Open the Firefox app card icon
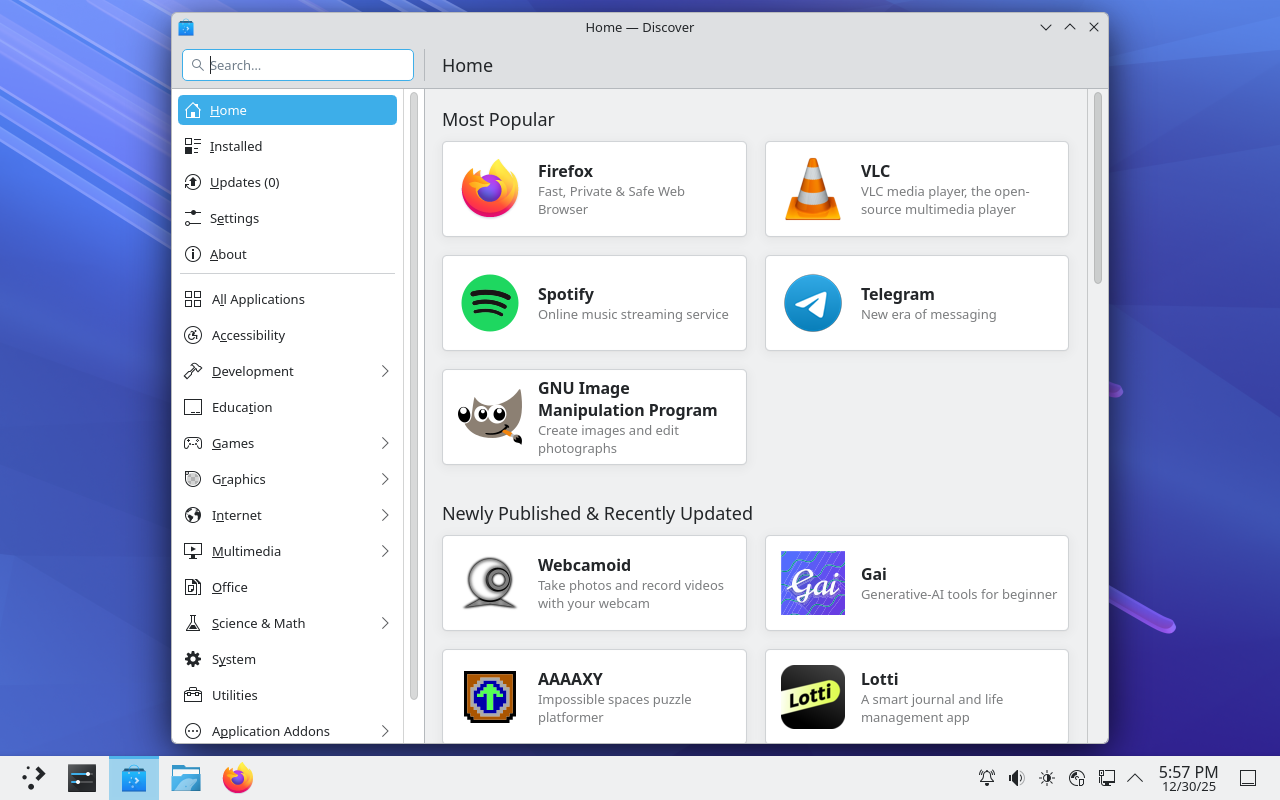This screenshot has height=800, width=1280. pyautogui.click(x=490, y=189)
